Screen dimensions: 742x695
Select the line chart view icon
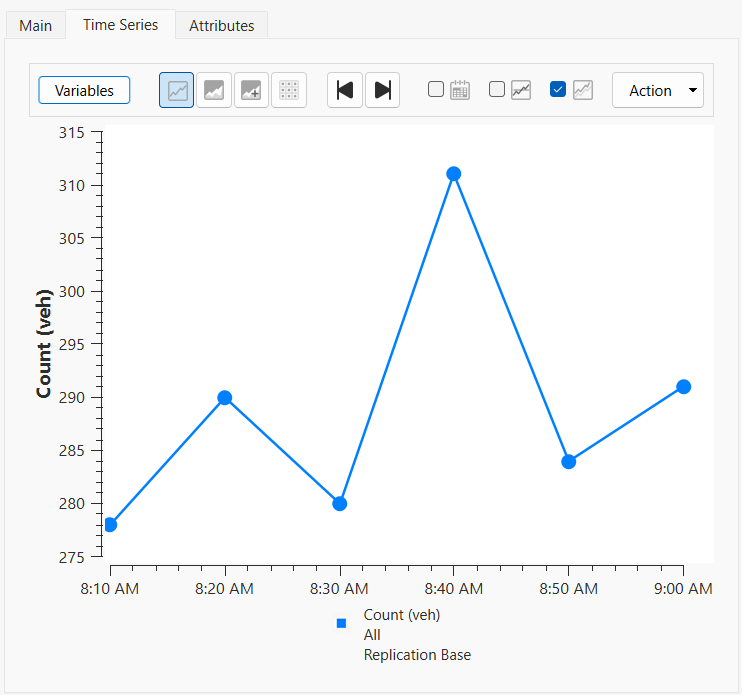(177, 90)
